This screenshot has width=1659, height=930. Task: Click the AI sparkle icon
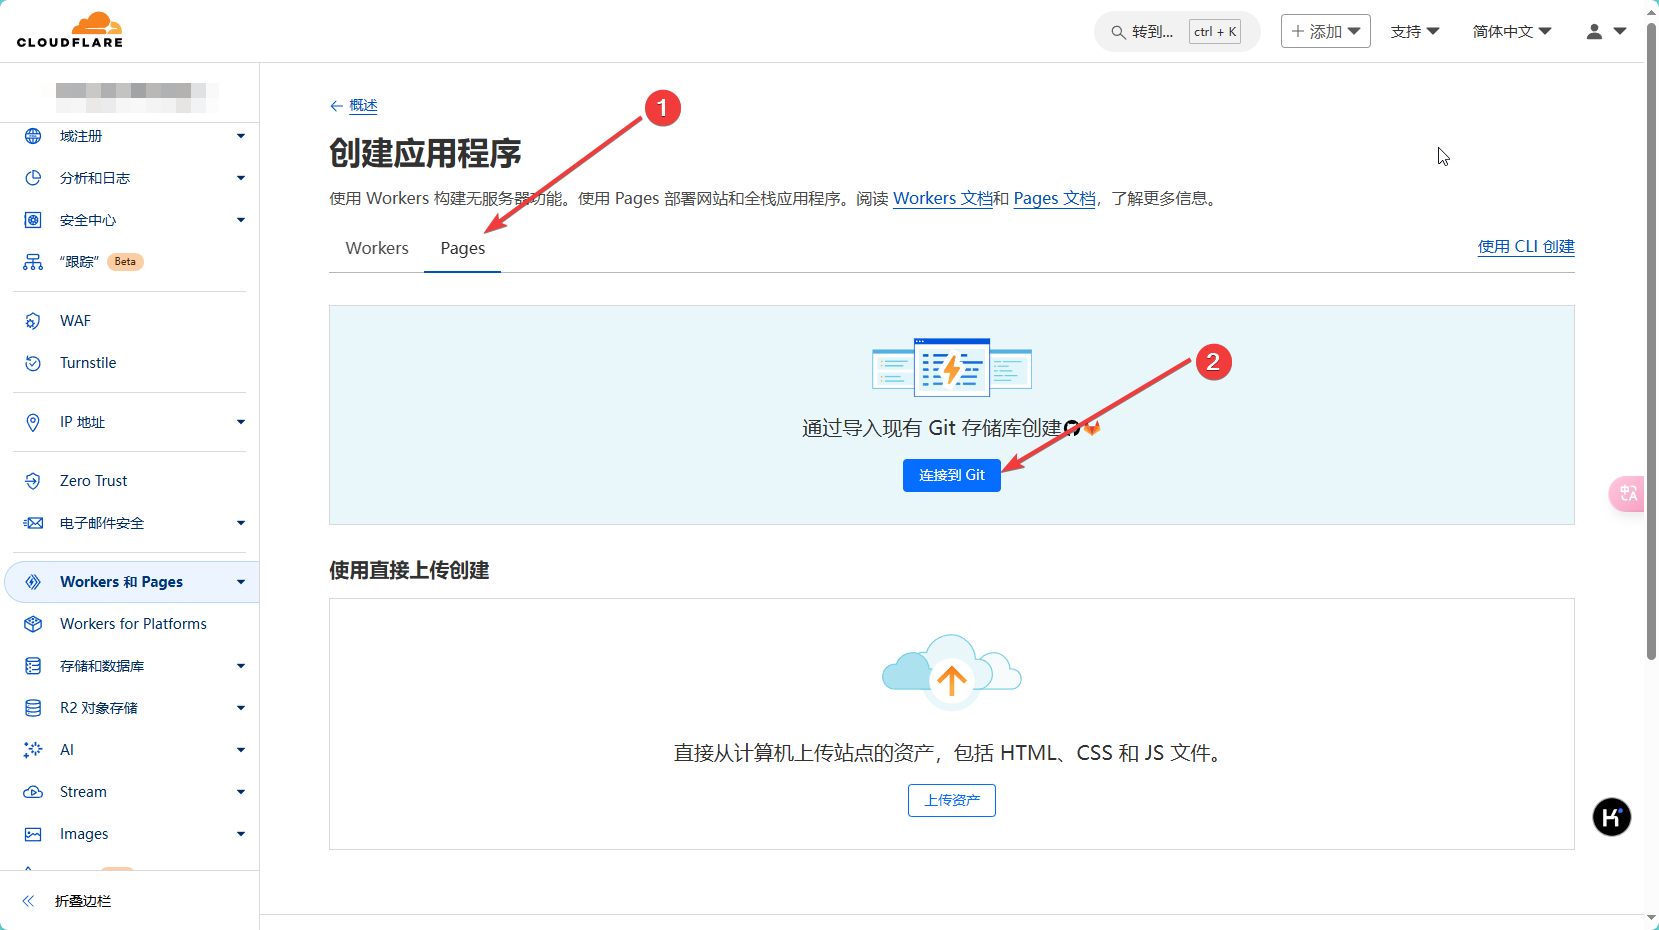click(33, 750)
